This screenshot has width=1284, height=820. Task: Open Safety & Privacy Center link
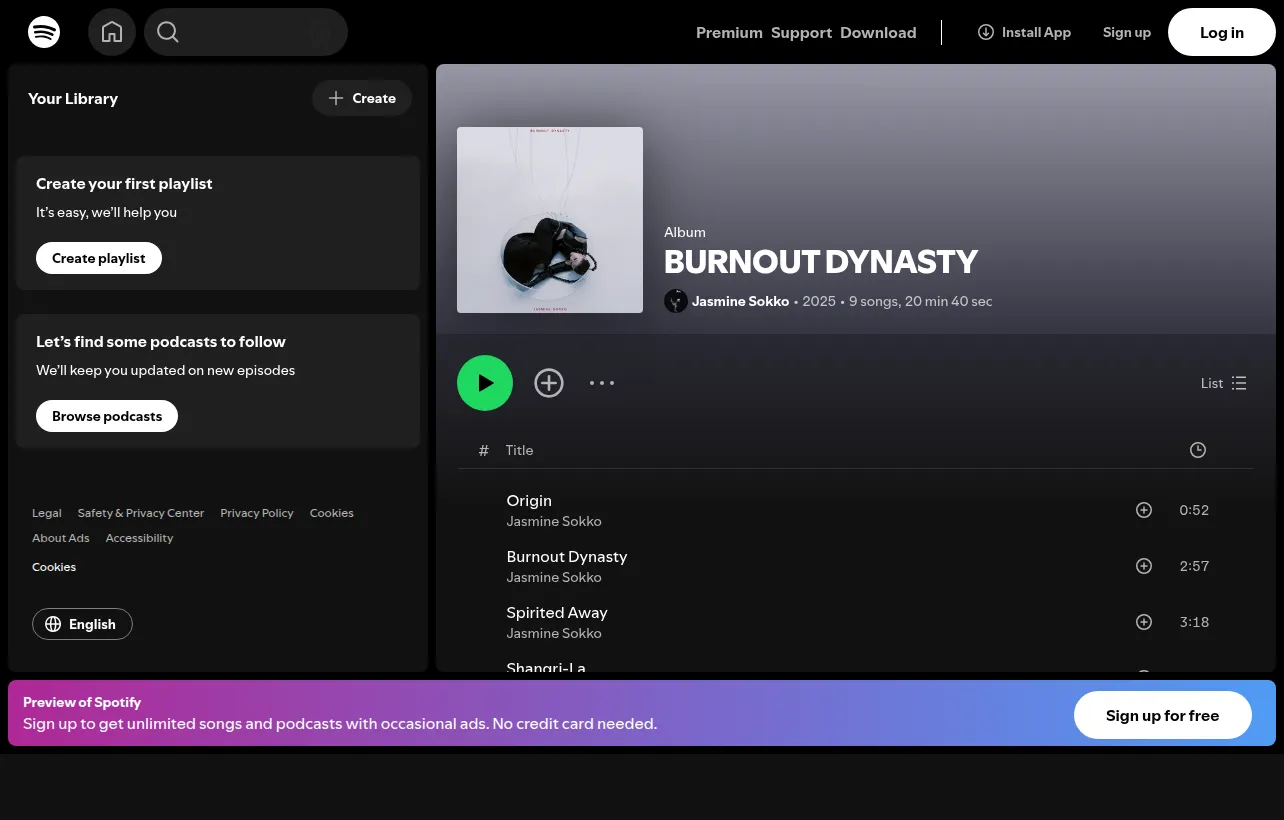(141, 513)
